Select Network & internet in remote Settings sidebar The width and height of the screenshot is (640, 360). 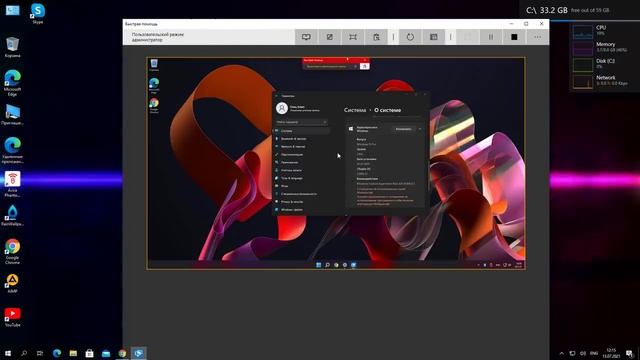click(x=301, y=147)
